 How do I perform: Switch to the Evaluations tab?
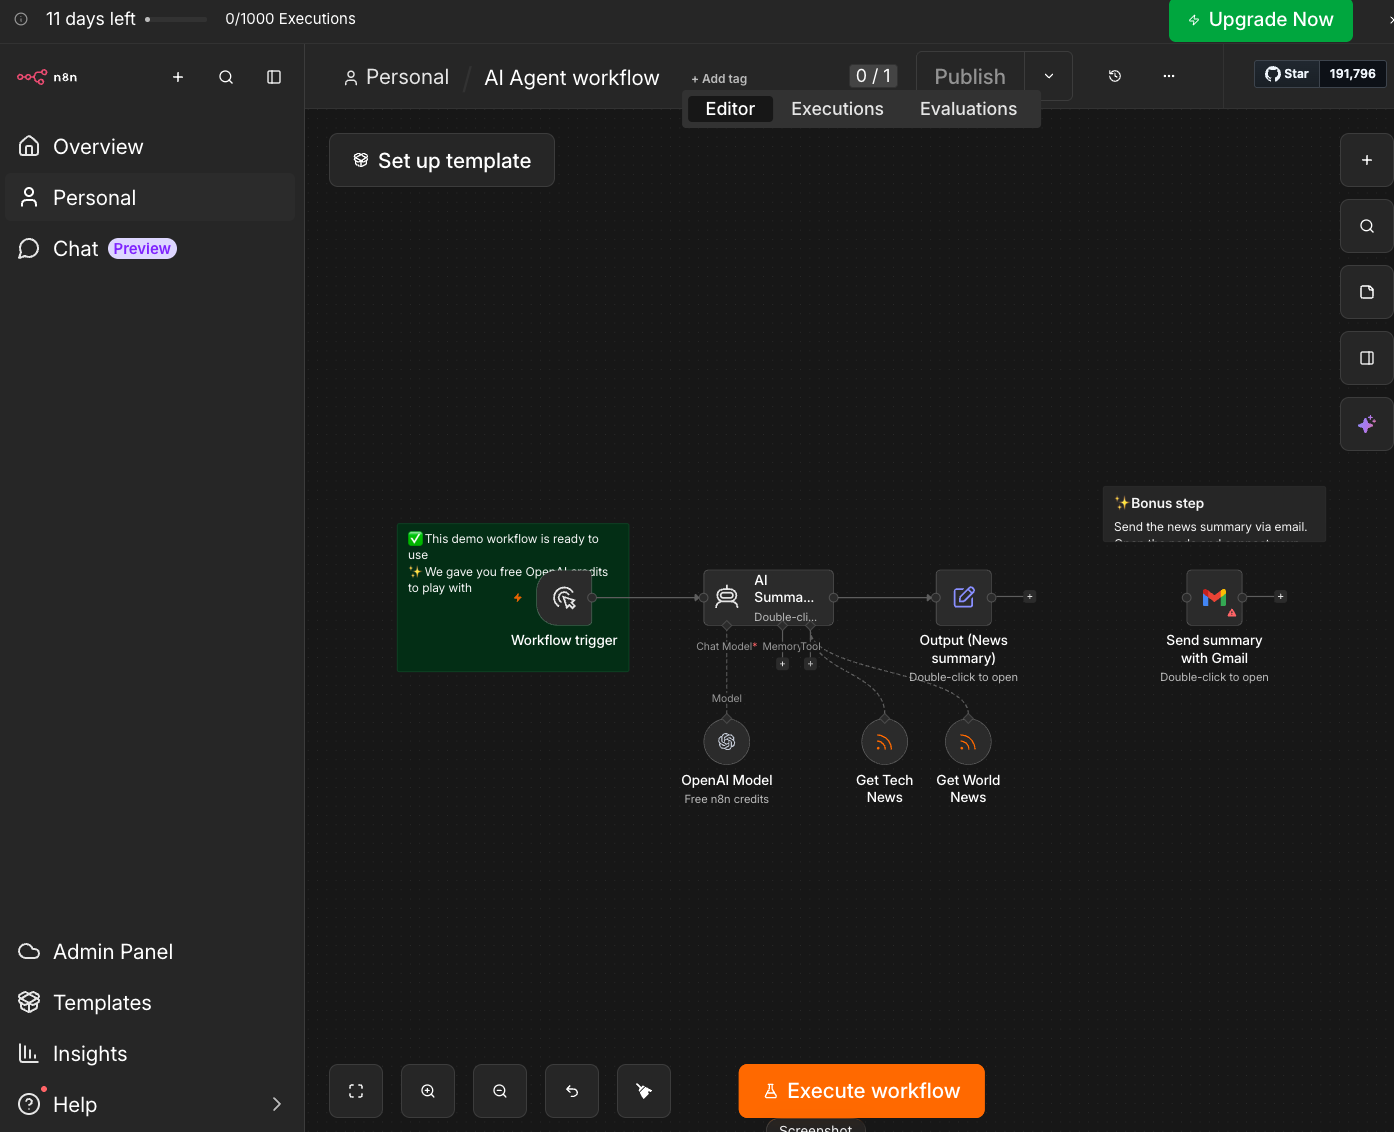click(968, 109)
